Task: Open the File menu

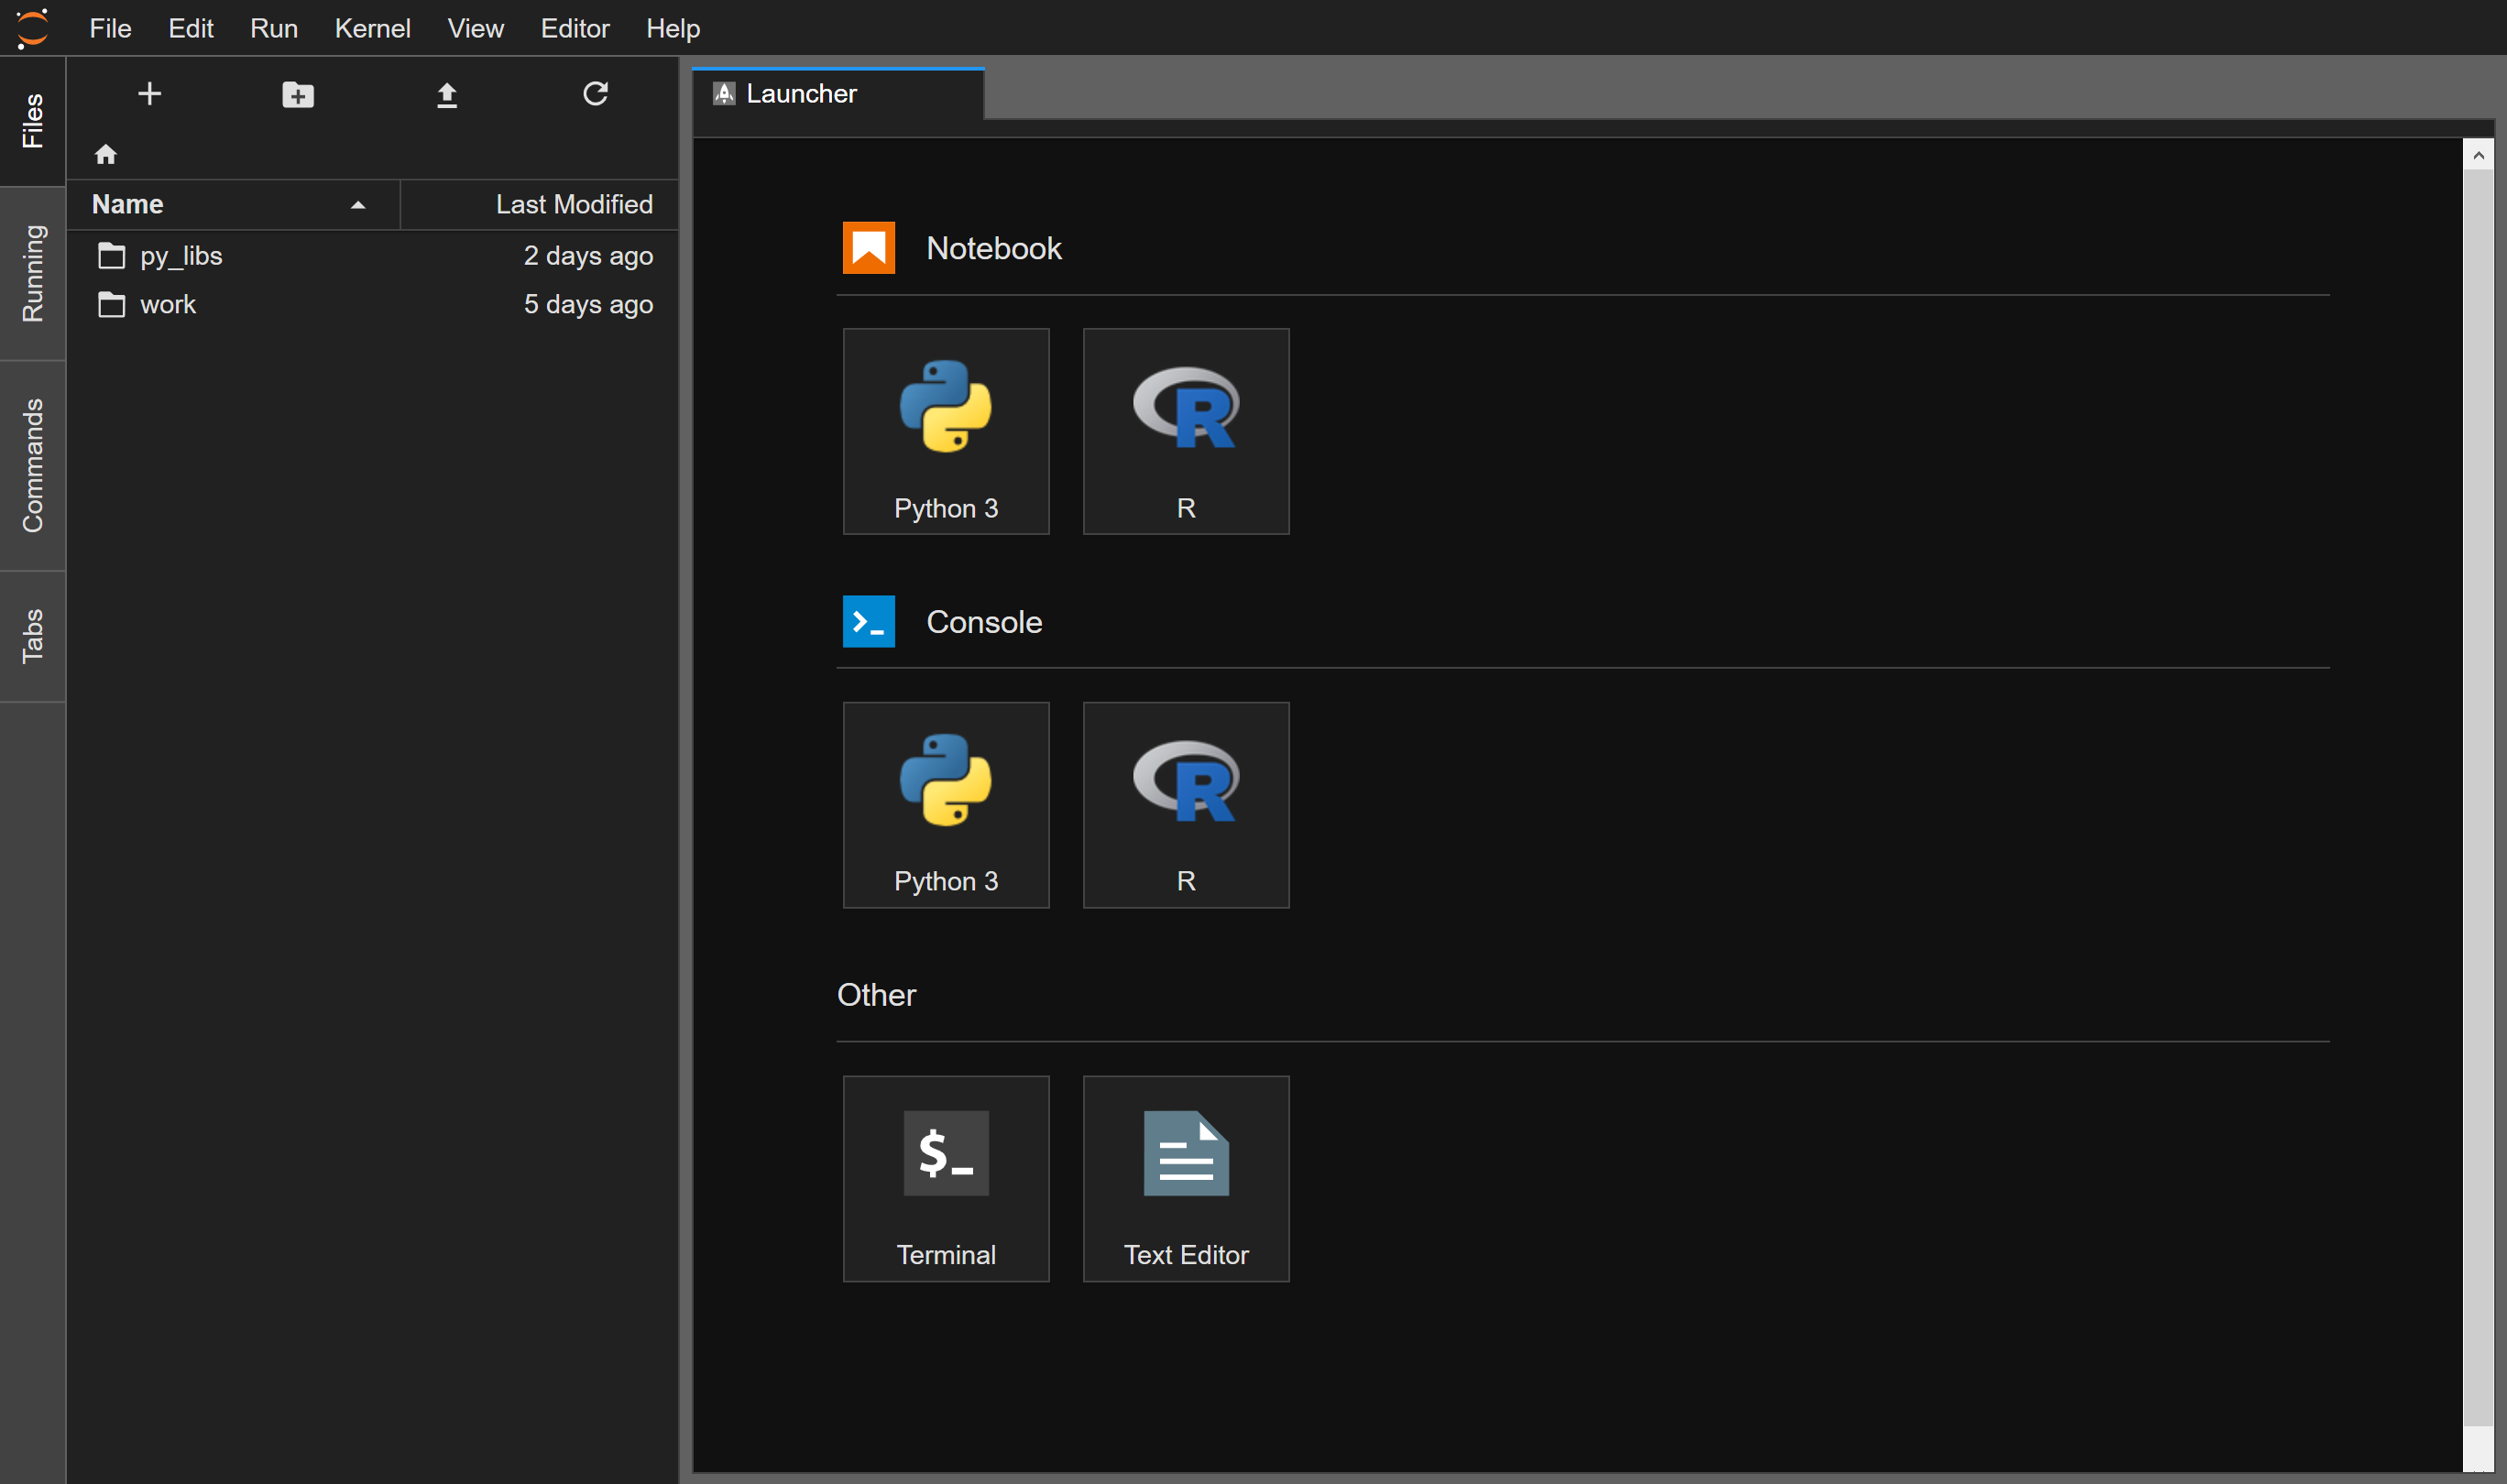Action: coord(110,28)
